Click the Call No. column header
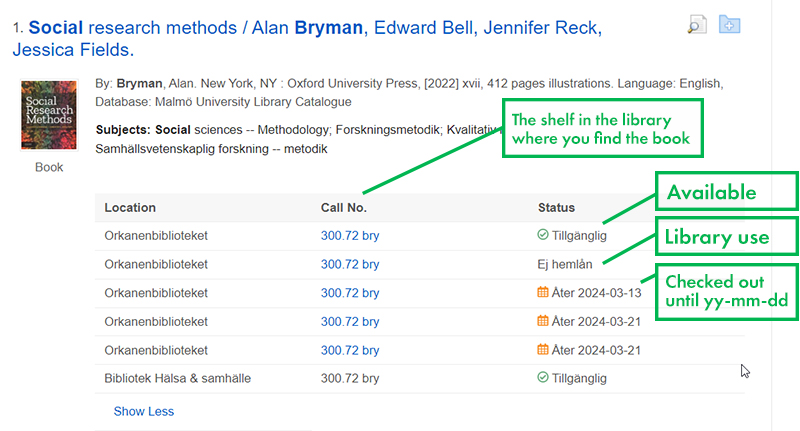This screenshot has height=431, width=800. pyautogui.click(x=344, y=208)
